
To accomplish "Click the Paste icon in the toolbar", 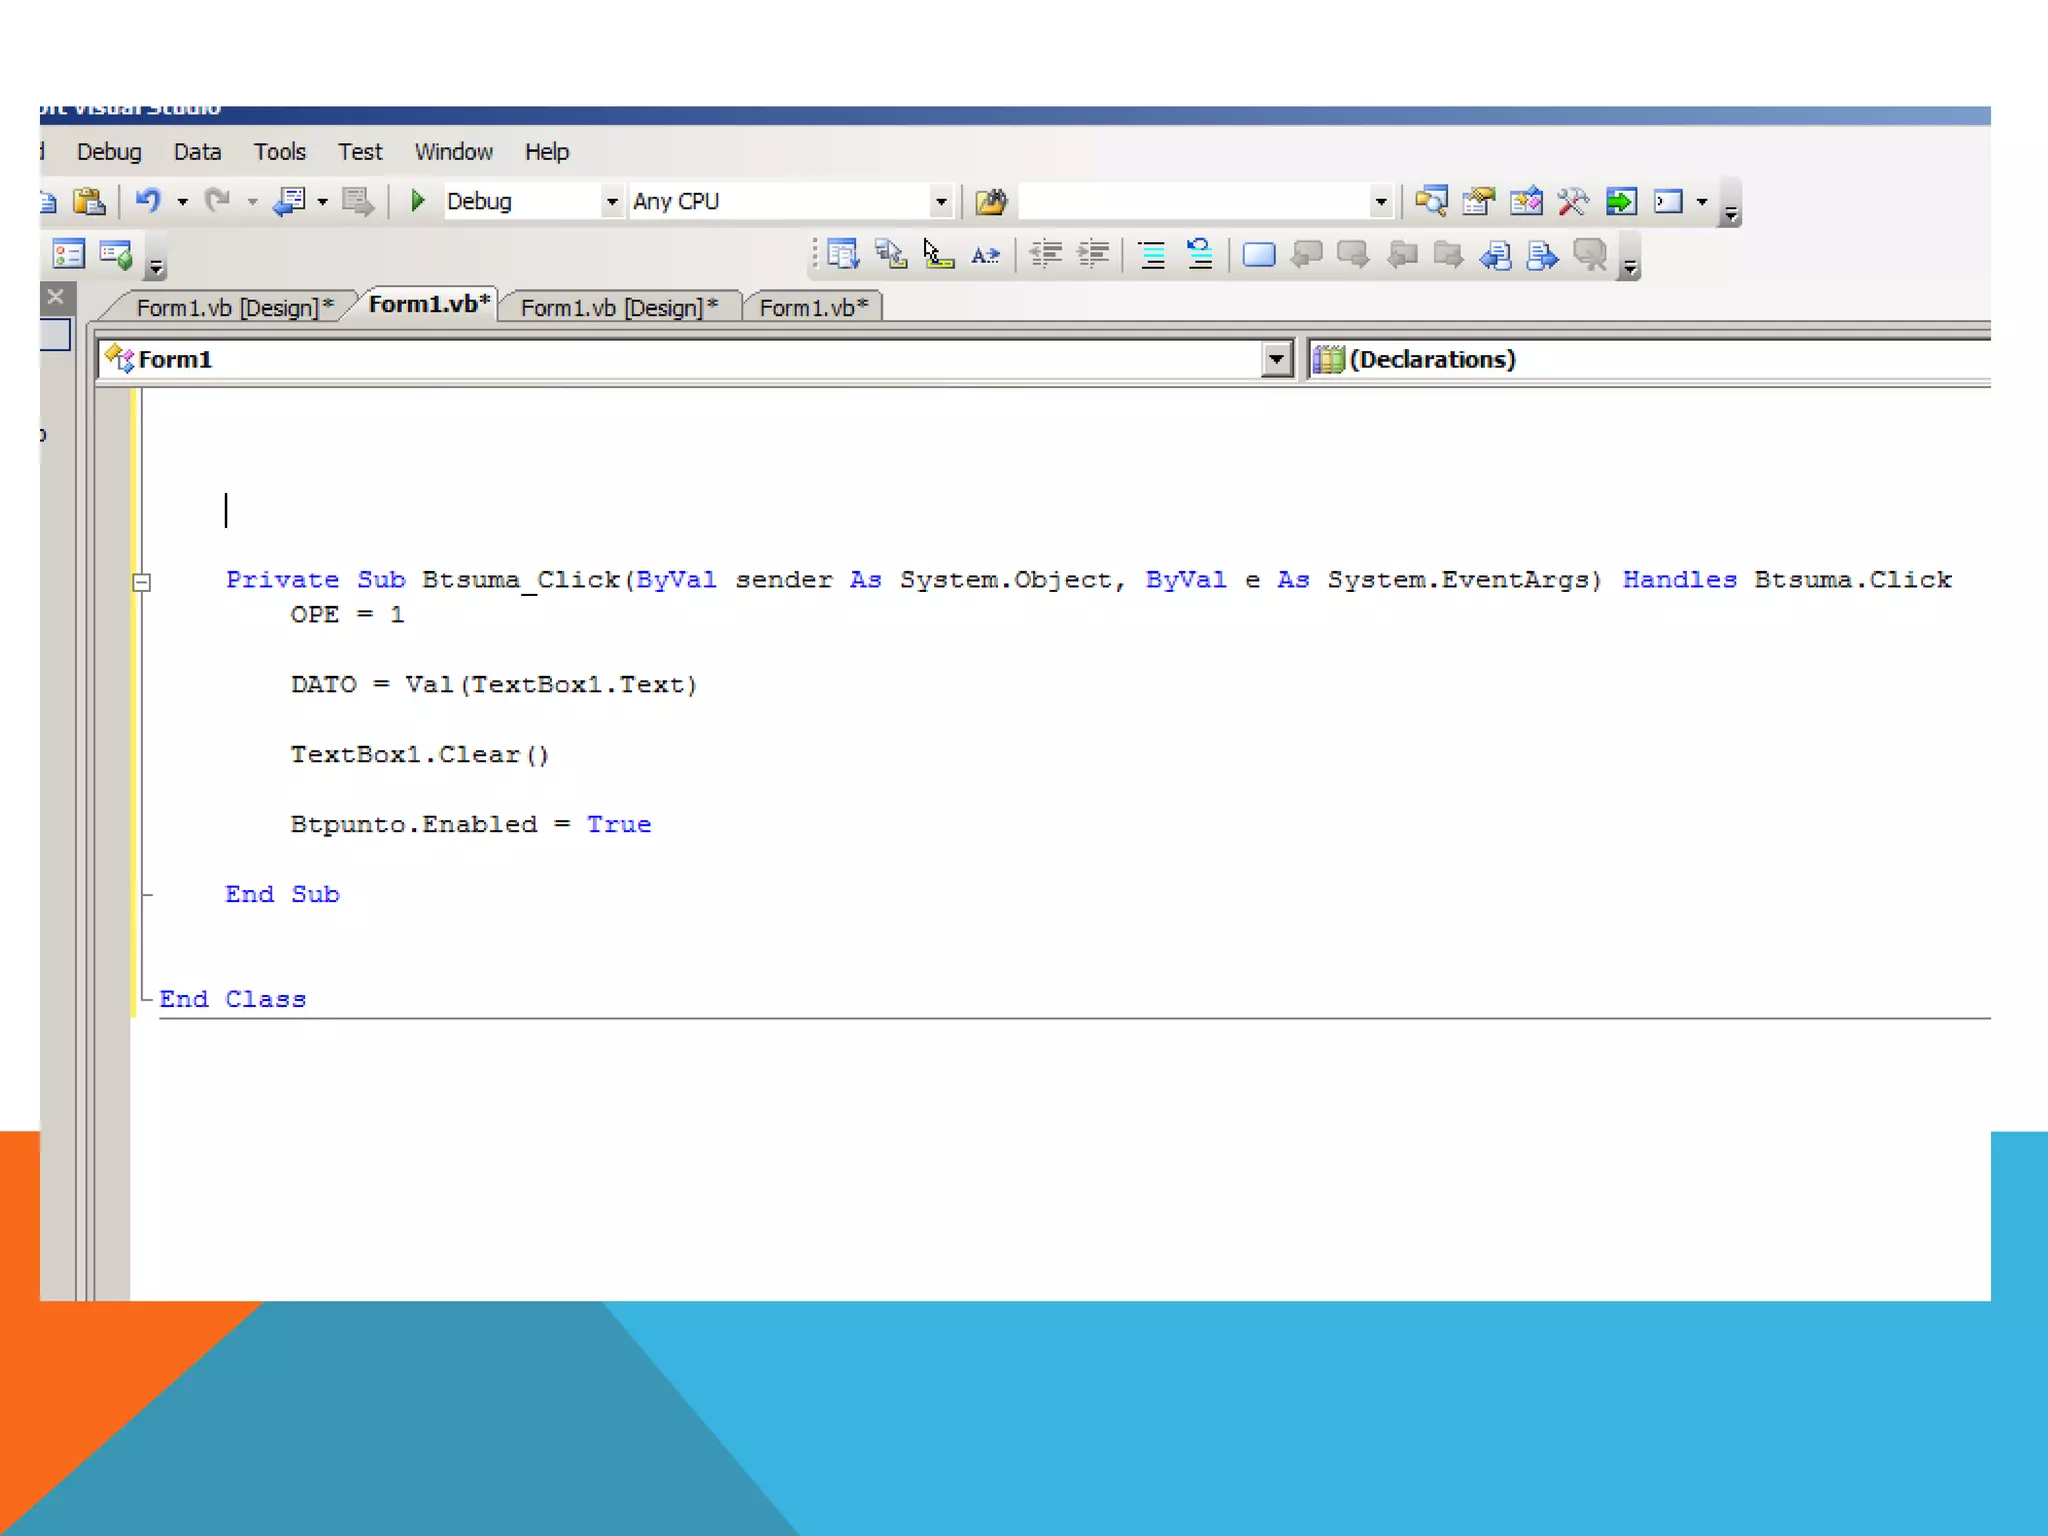I will (89, 201).
